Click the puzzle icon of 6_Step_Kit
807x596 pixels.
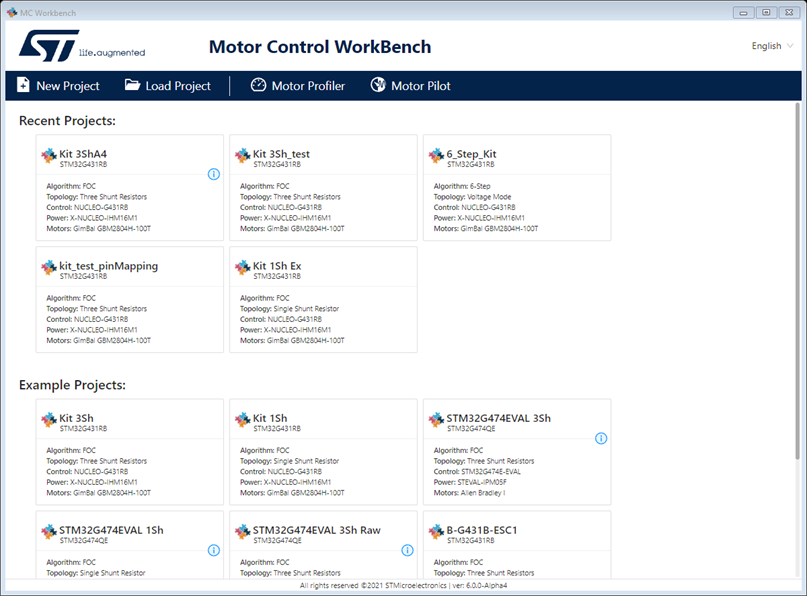(x=436, y=155)
